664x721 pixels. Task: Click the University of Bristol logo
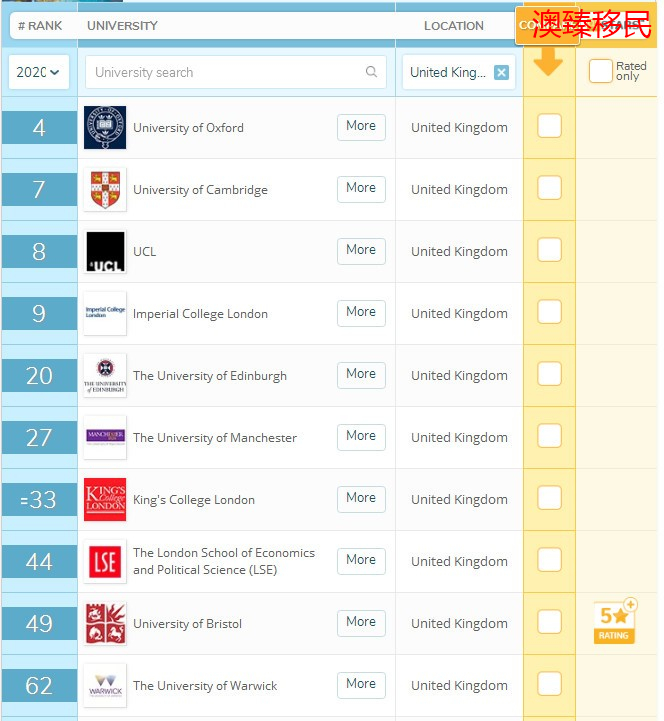pyautogui.click(x=105, y=624)
